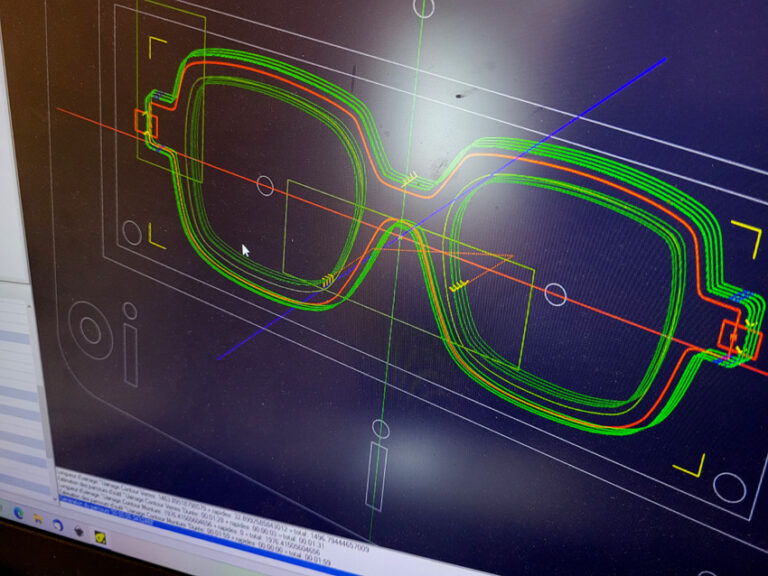Pick the small circle inside the left lens
The image size is (768, 576).
tap(265, 186)
